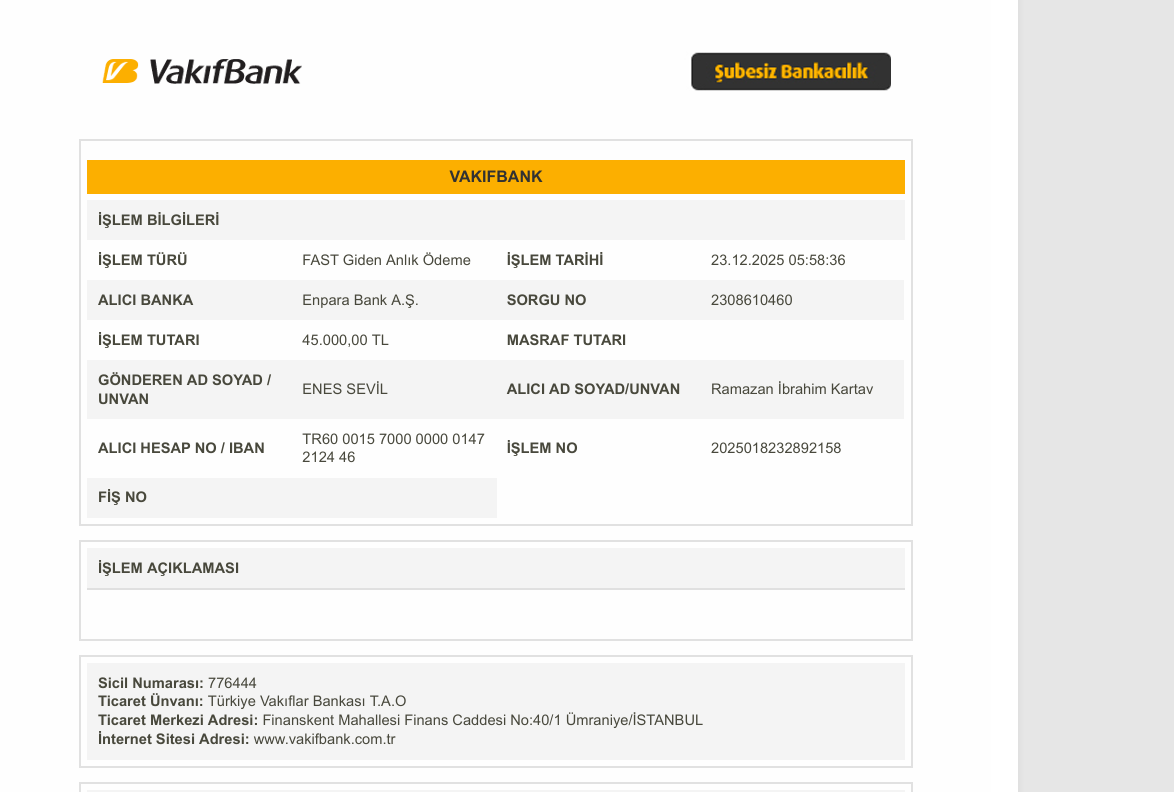
Task: Select the 'FAST Giden Anlık Ödeme' value
Action: pyautogui.click(x=386, y=260)
